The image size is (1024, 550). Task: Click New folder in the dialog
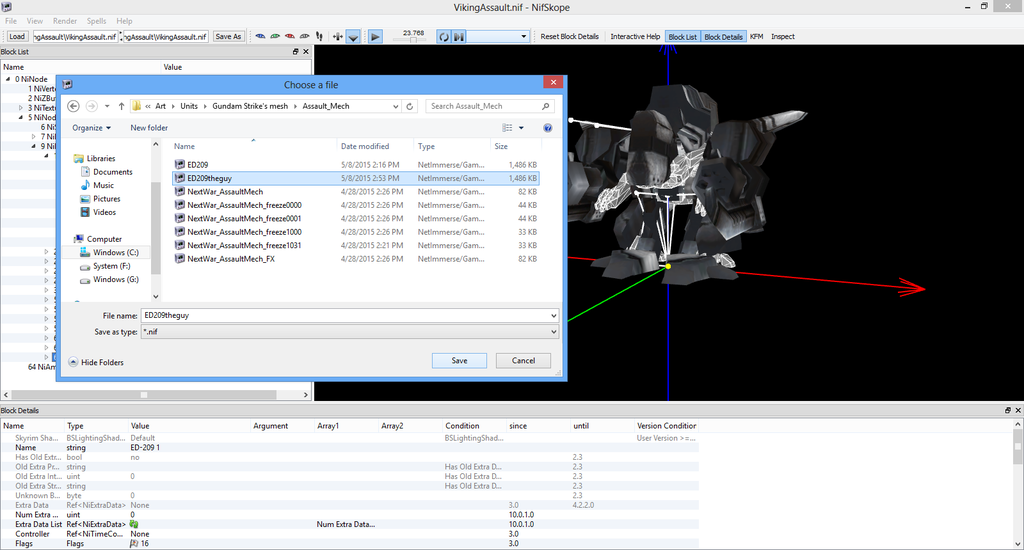point(149,128)
